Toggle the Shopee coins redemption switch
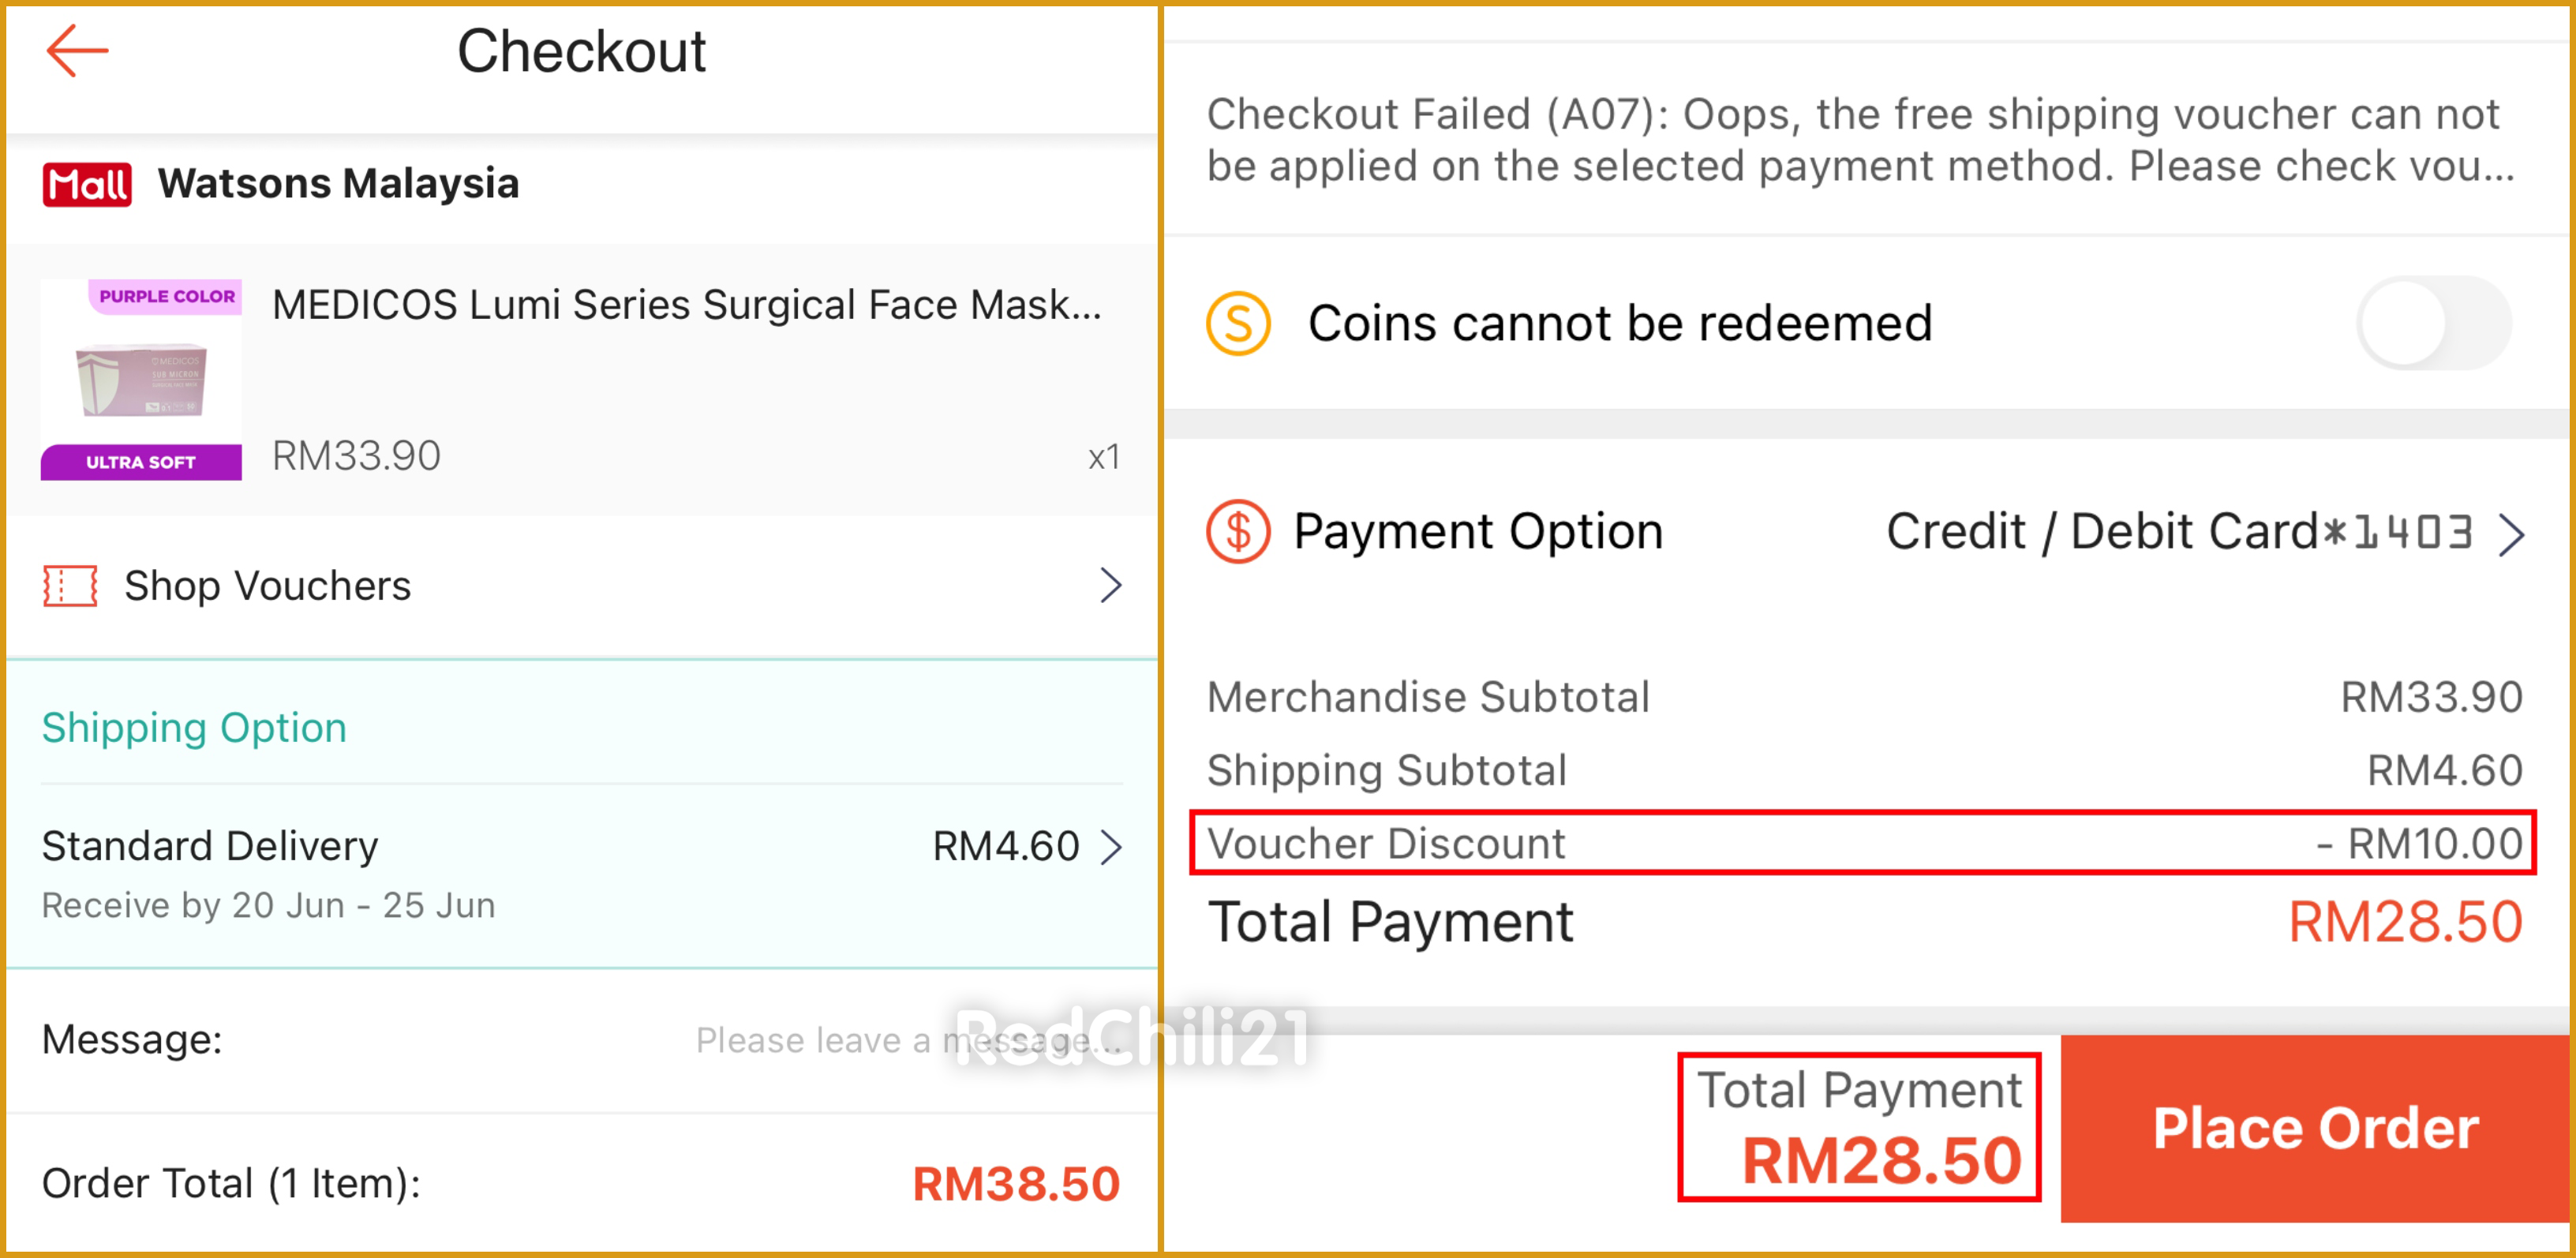Image resolution: width=2576 pixels, height=1258 pixels. click(x=2433, y=324)
